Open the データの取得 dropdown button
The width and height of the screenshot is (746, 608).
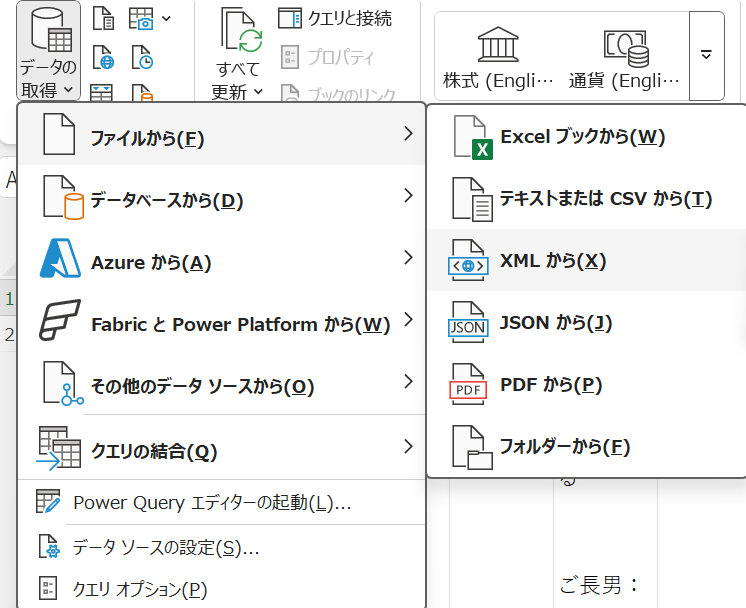click(x=49, y=51)
